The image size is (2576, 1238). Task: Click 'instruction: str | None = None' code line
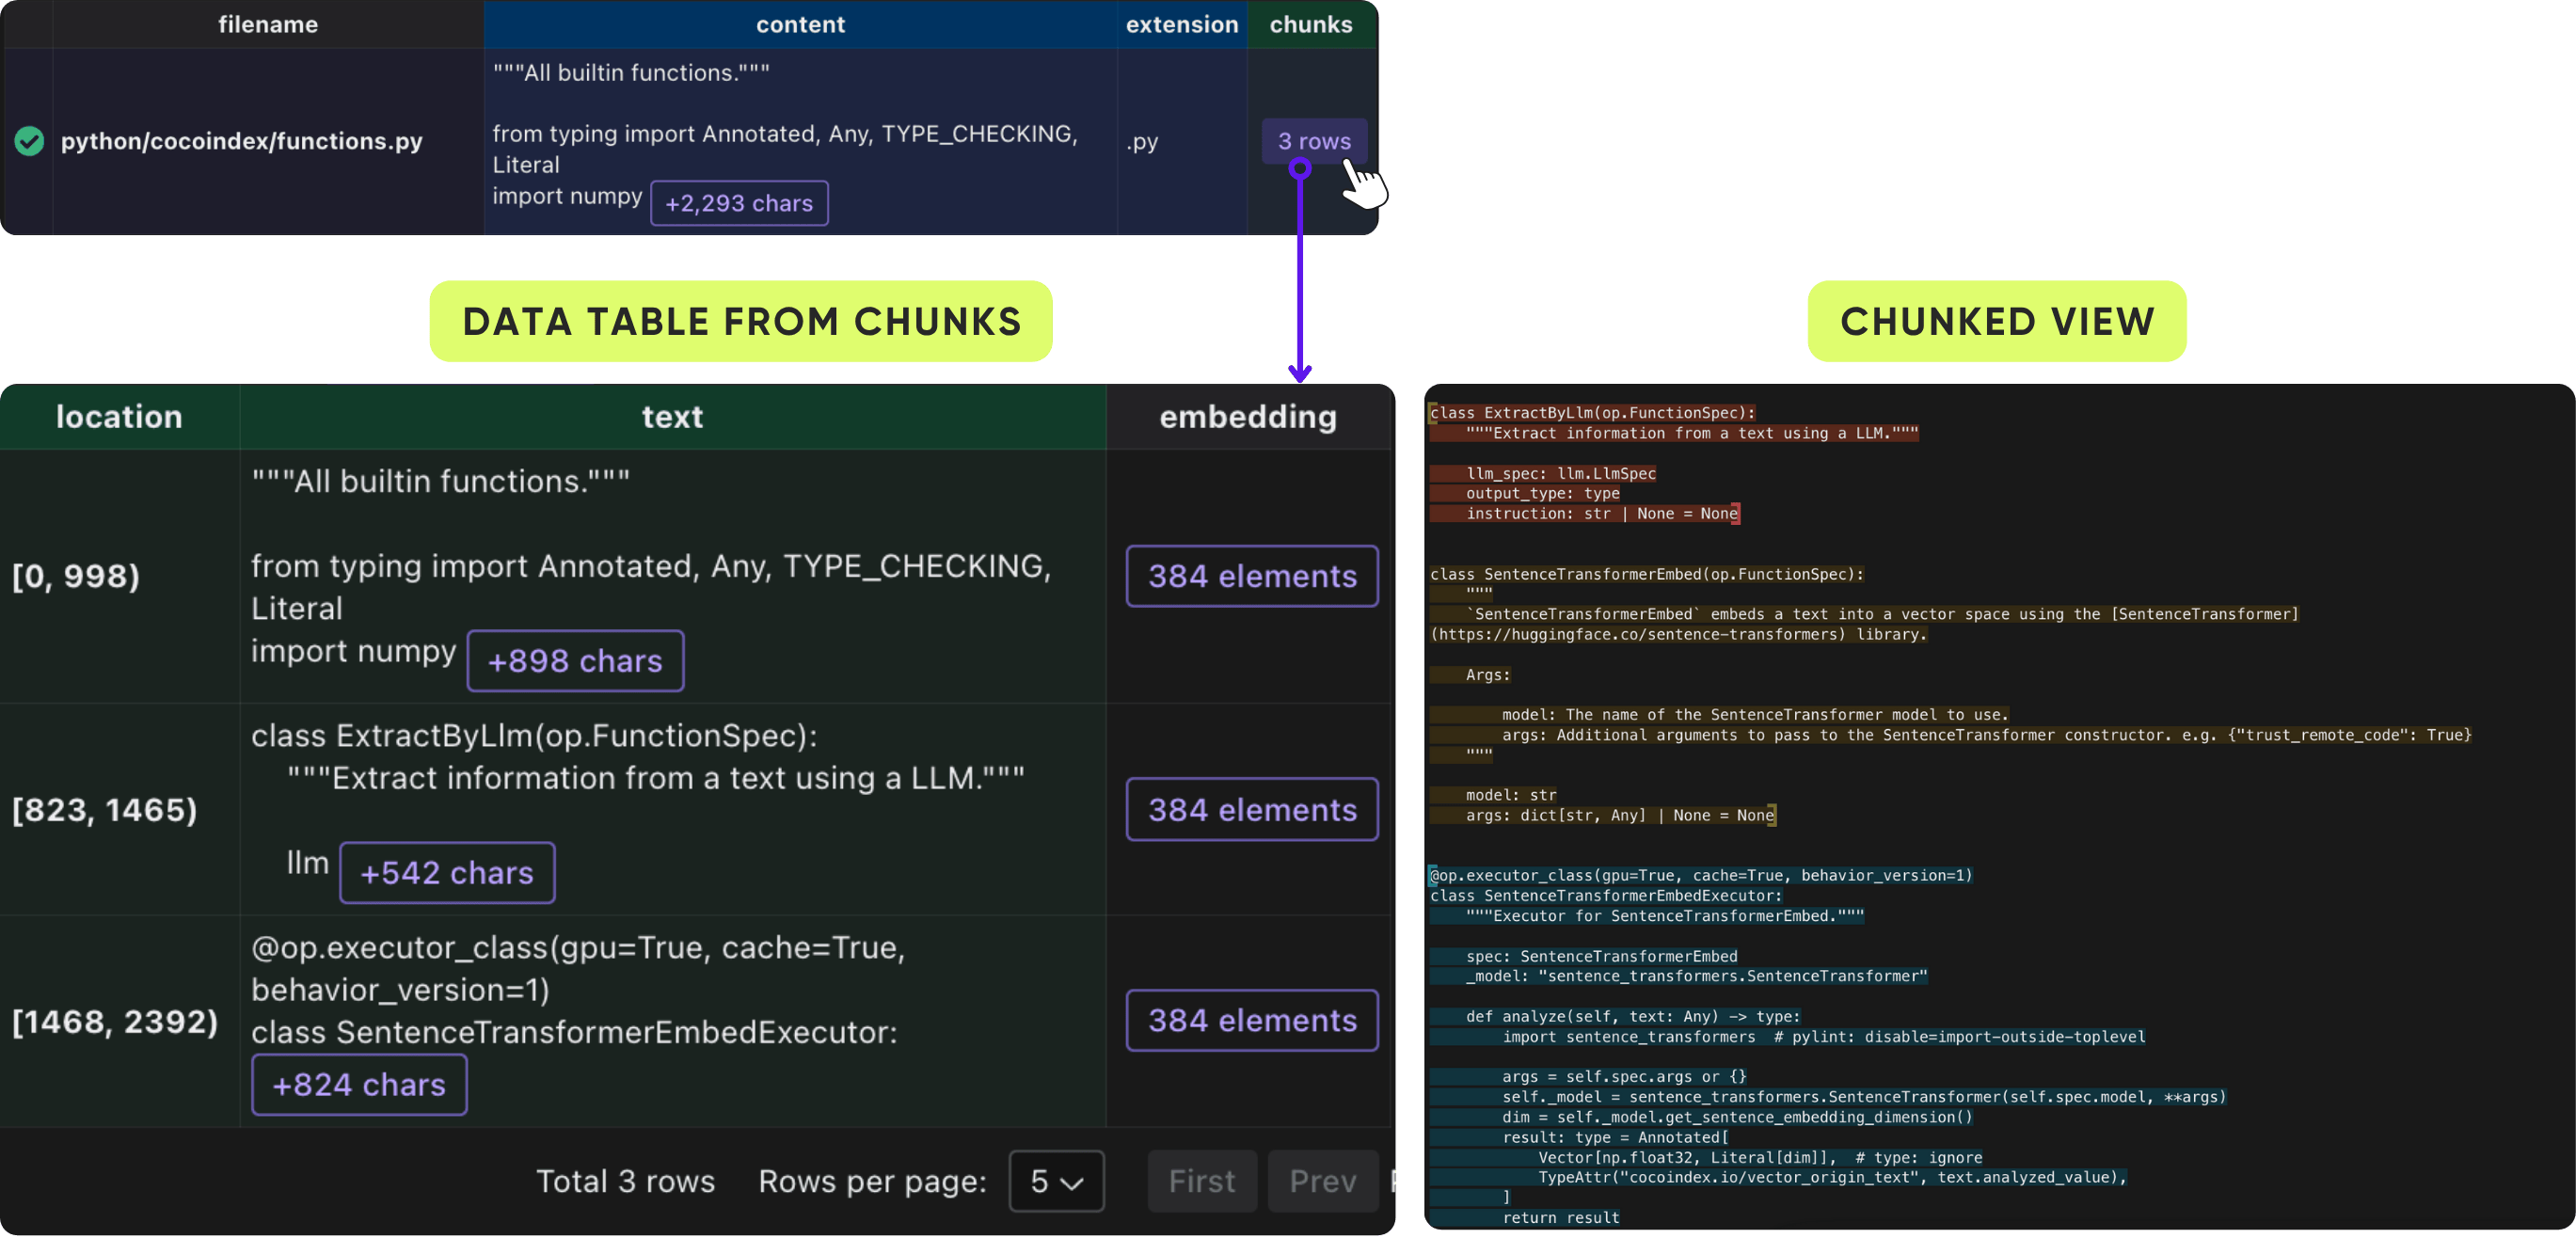[x=1601, y=513]
